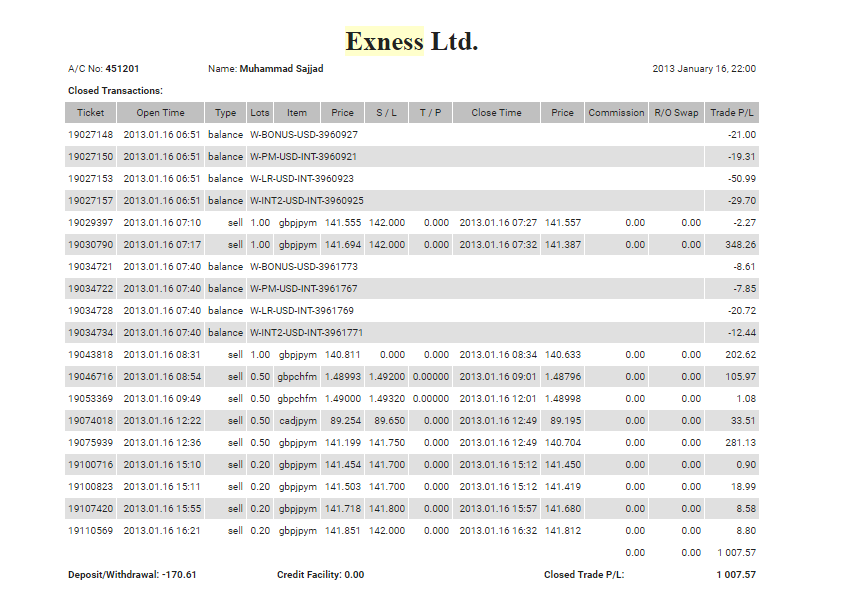This screenshot has width=867, height=599.
Task: Select ticket 19043818
Action: (x=90, y=355)
